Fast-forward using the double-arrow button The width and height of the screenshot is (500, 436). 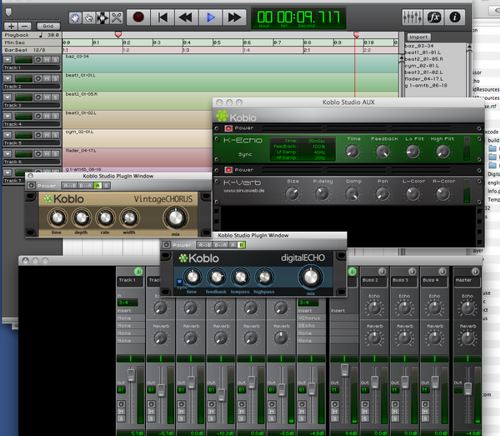234,17
